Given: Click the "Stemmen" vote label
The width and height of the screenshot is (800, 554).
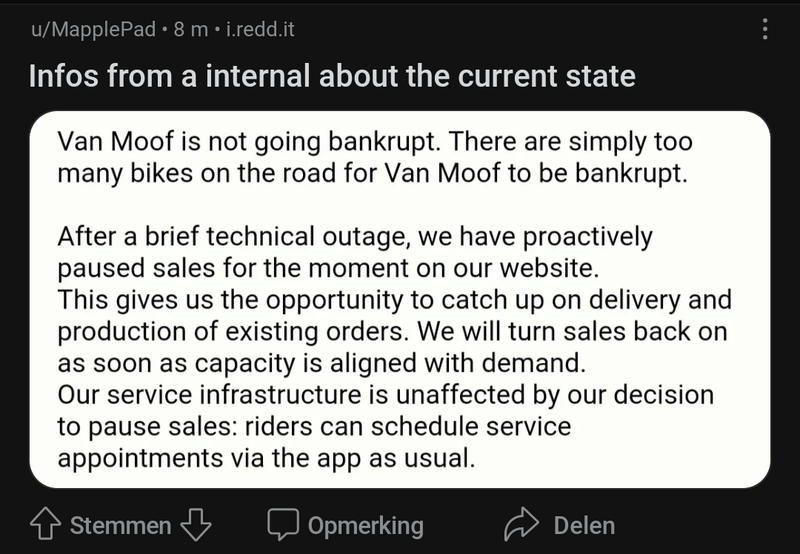Looking at the screenshot, I should point(121,525).
